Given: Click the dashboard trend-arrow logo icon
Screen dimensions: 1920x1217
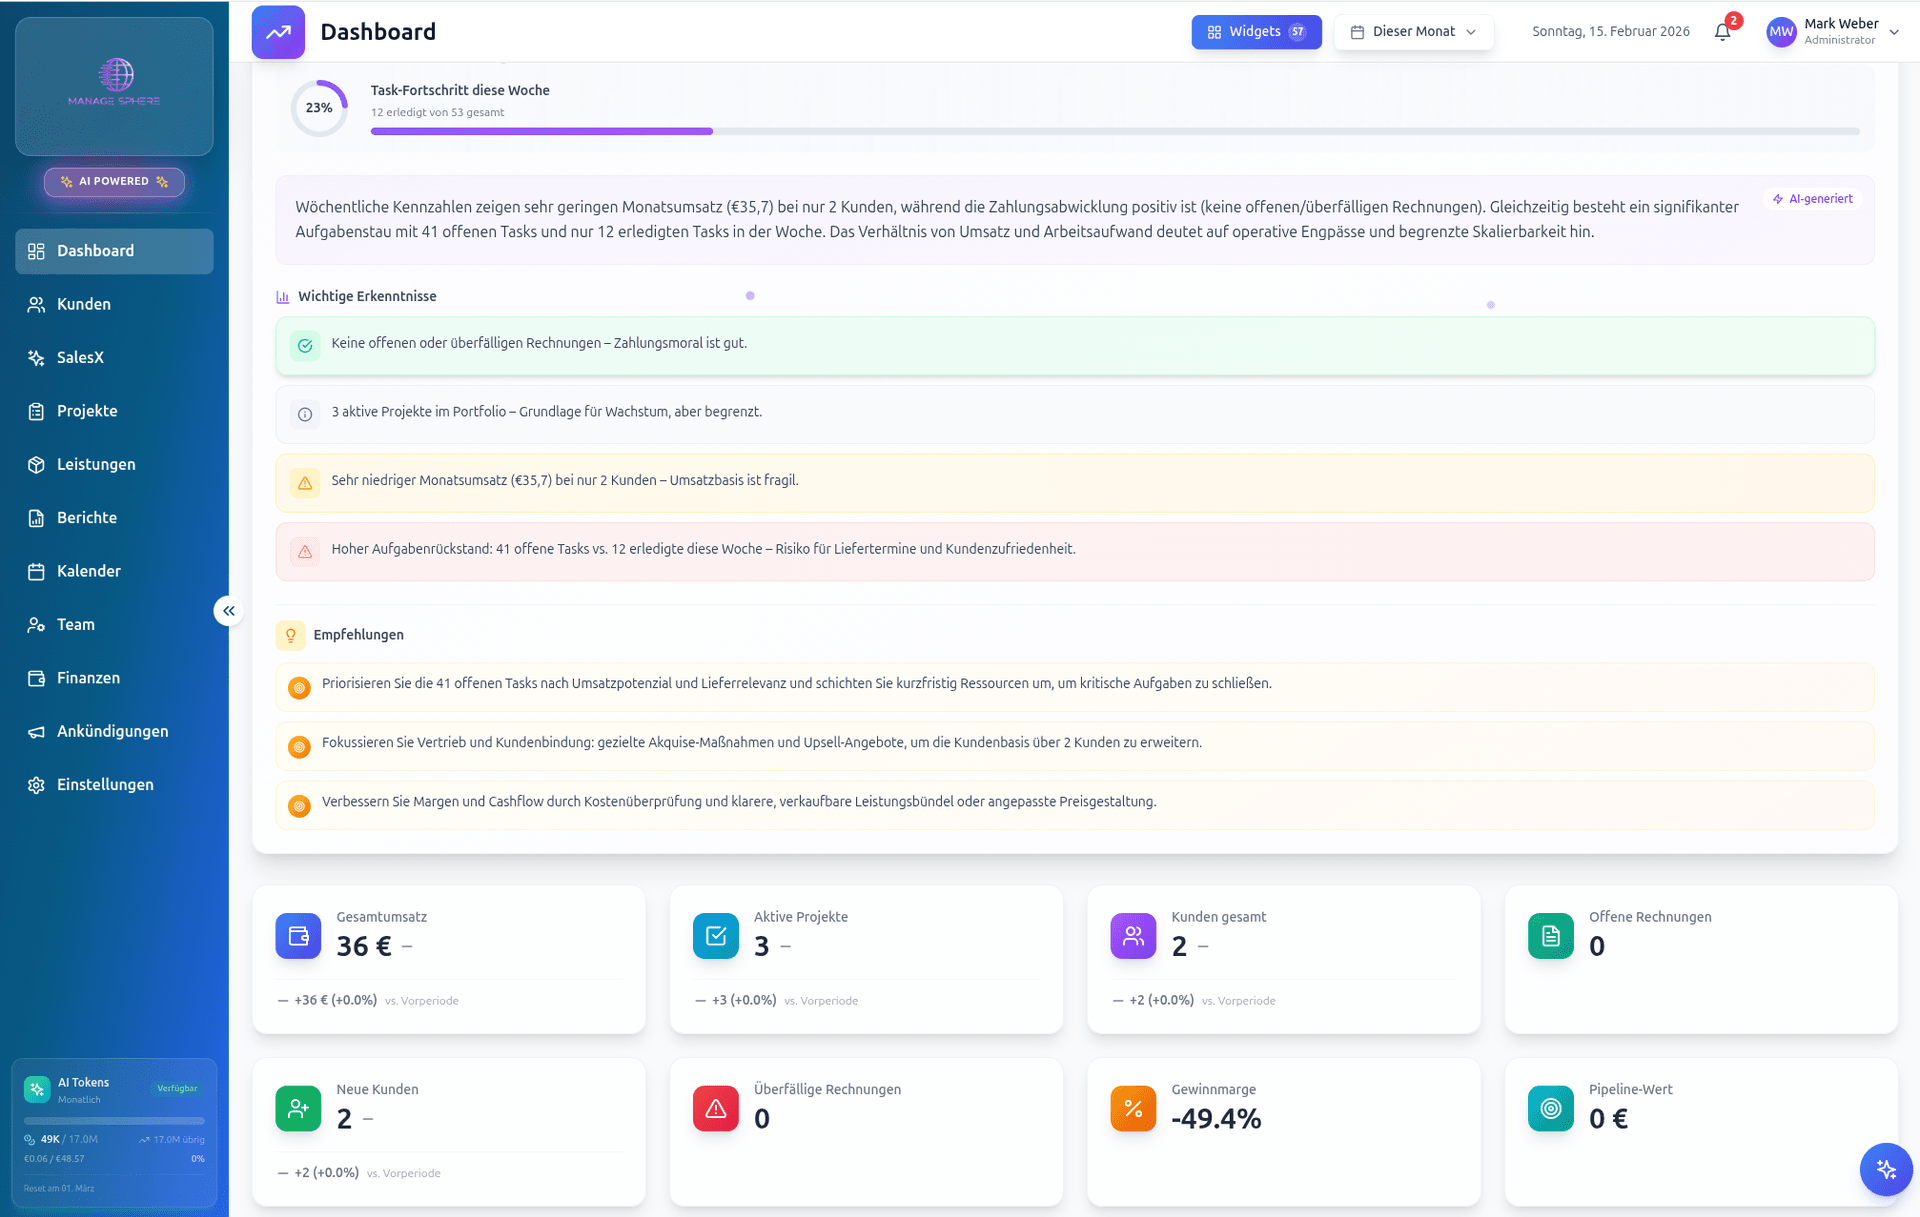Looking at the screenshot, I should tap(278, 32).
